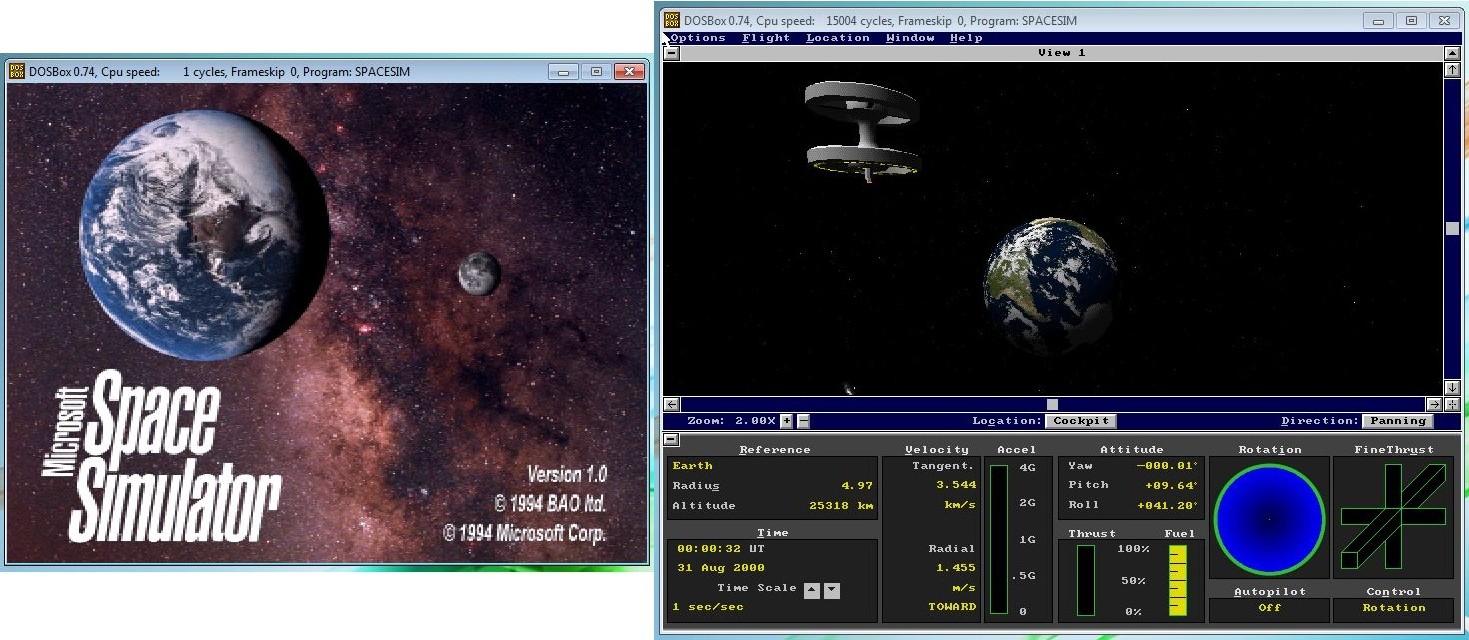Image resolution: width=1469 pixels, height=640 pixels.
Task: Click radial velocity value 1.455
Action: coord(957,568)
